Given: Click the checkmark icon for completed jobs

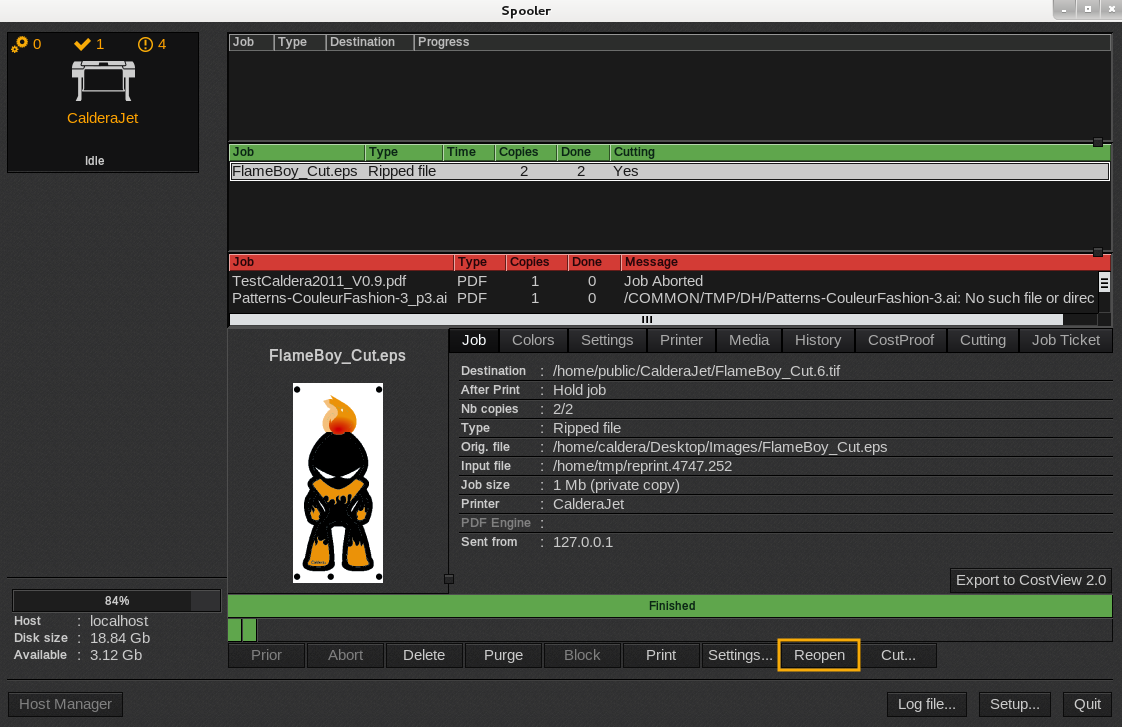Looking at the screenshot, I should pyautogui.click(x=82, y=44).
